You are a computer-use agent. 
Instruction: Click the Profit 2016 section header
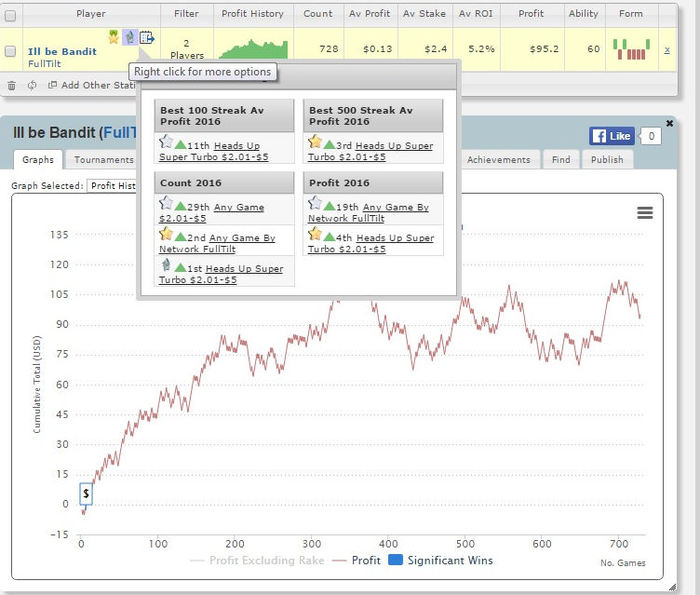[x=373, y=183]
